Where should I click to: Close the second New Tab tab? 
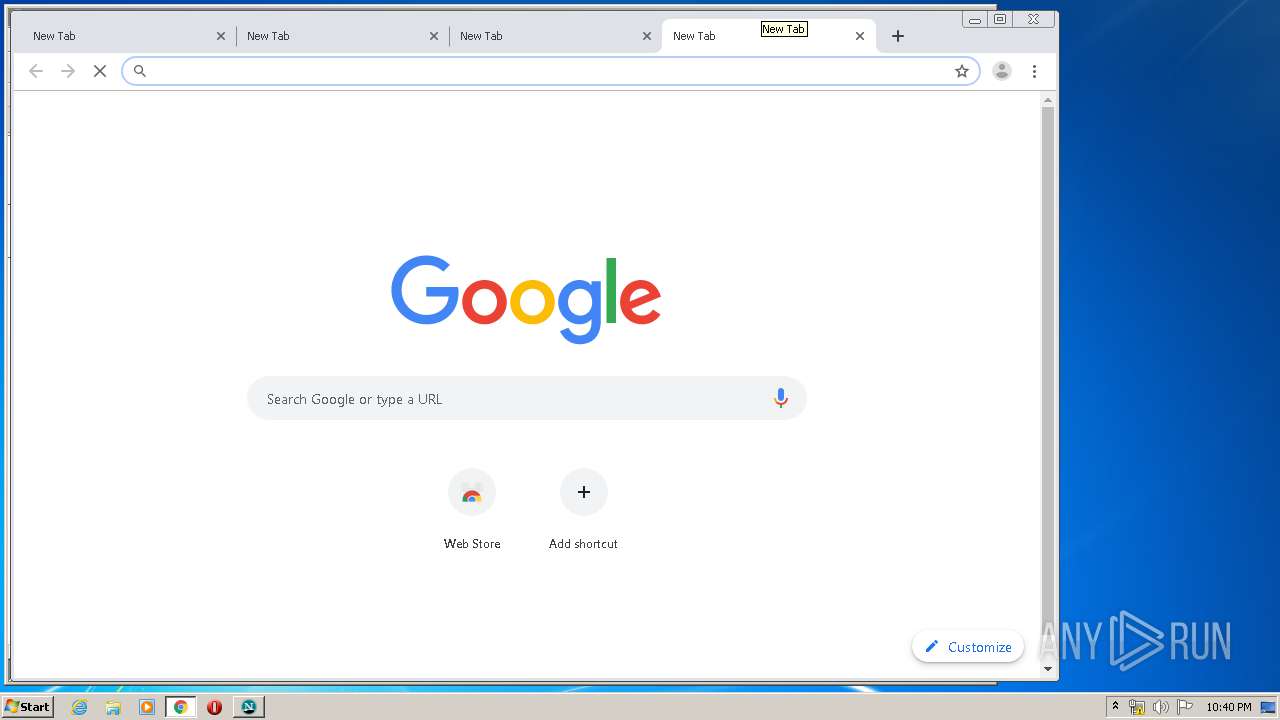coord(434,36)
